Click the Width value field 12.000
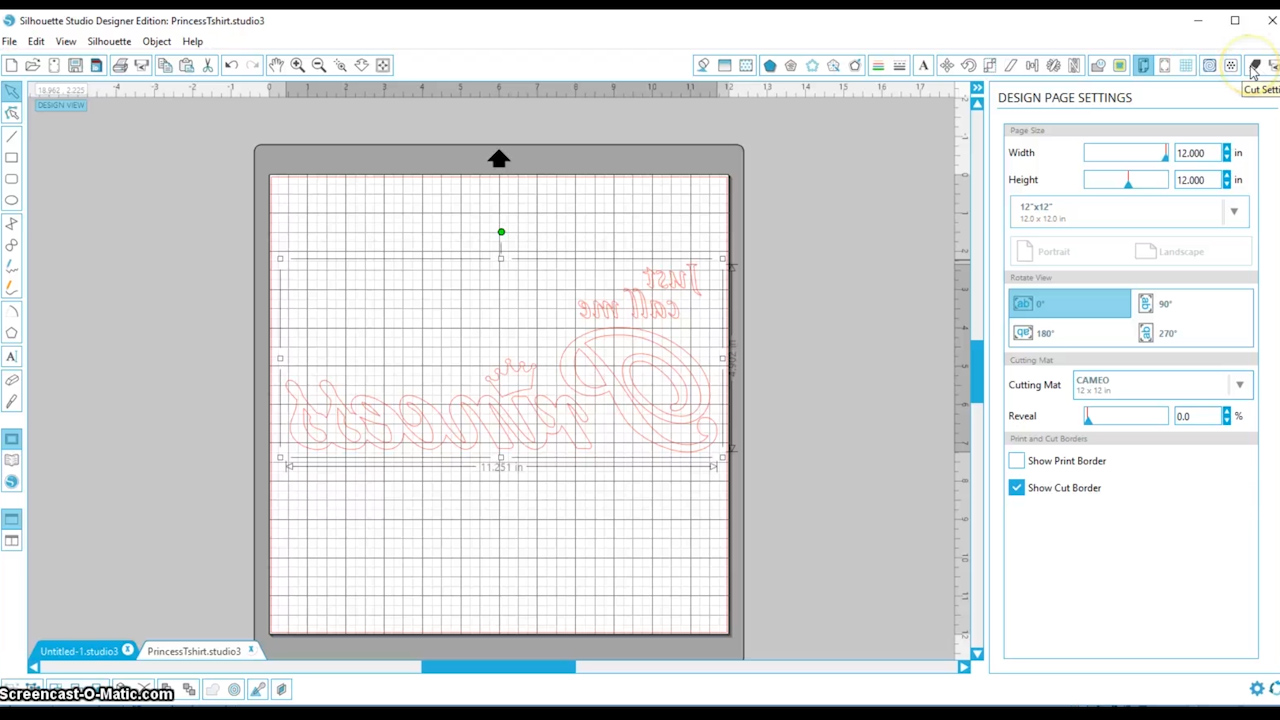The image size is (1280, 720). click(1196, 153)
